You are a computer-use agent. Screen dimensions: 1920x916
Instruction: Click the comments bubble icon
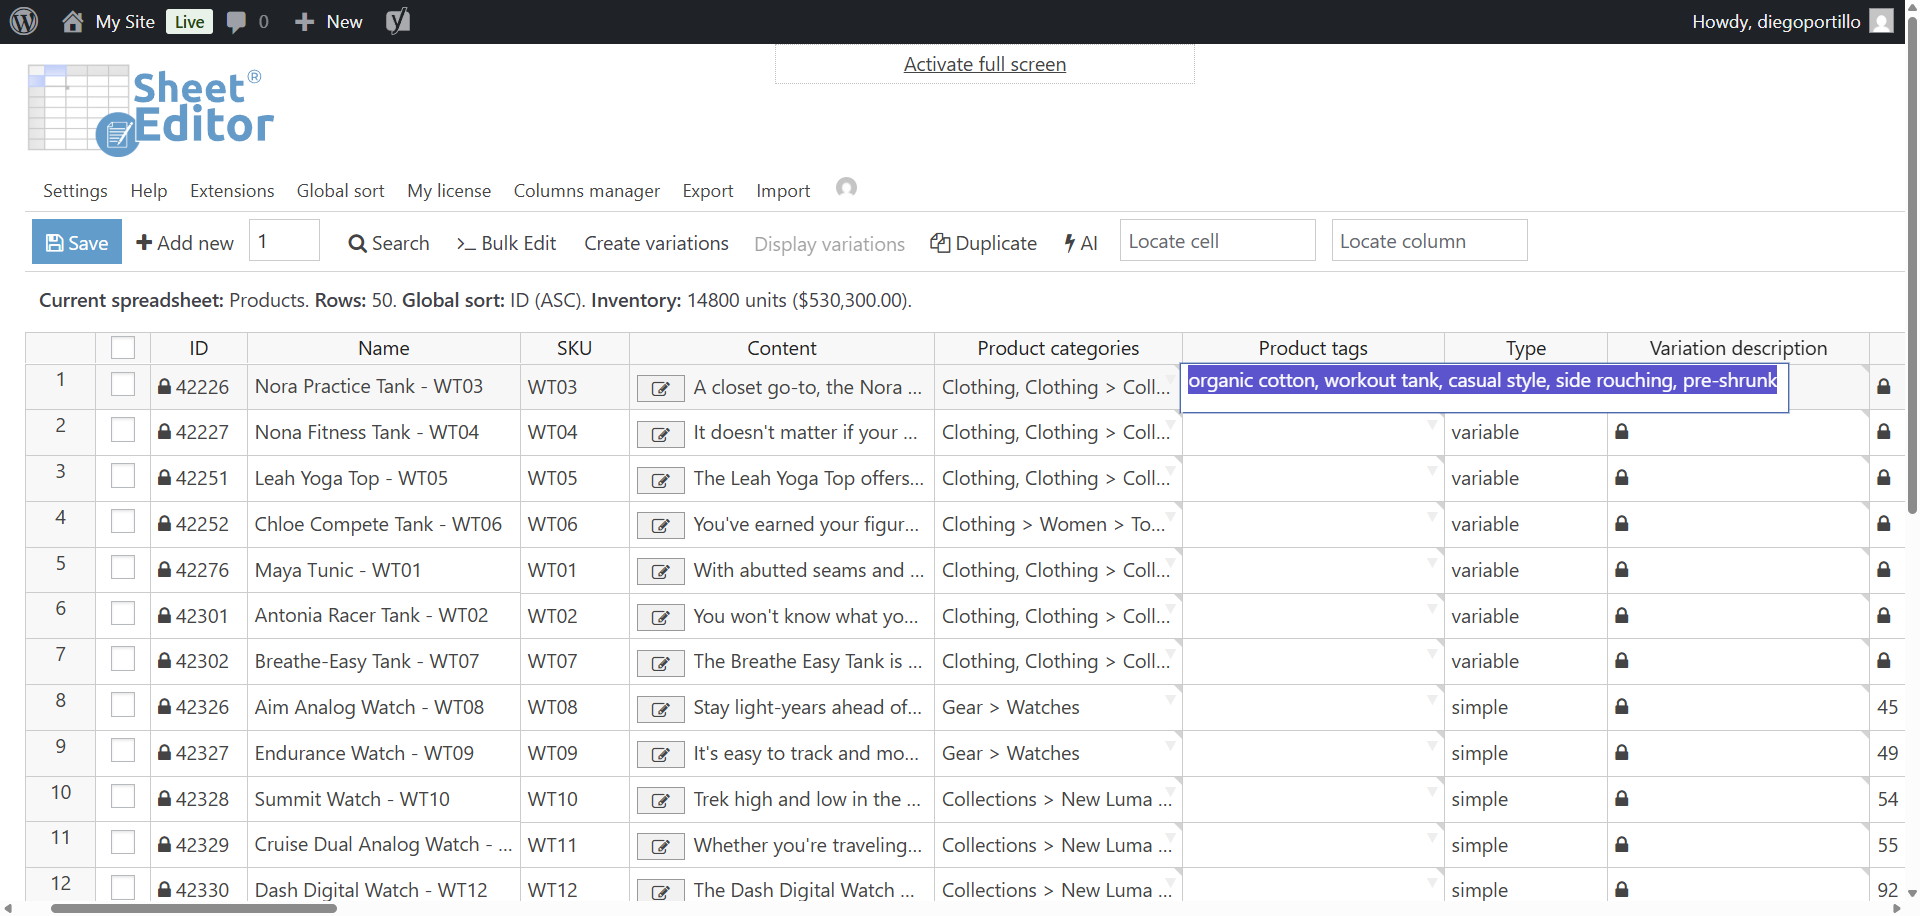coord(236,22)
